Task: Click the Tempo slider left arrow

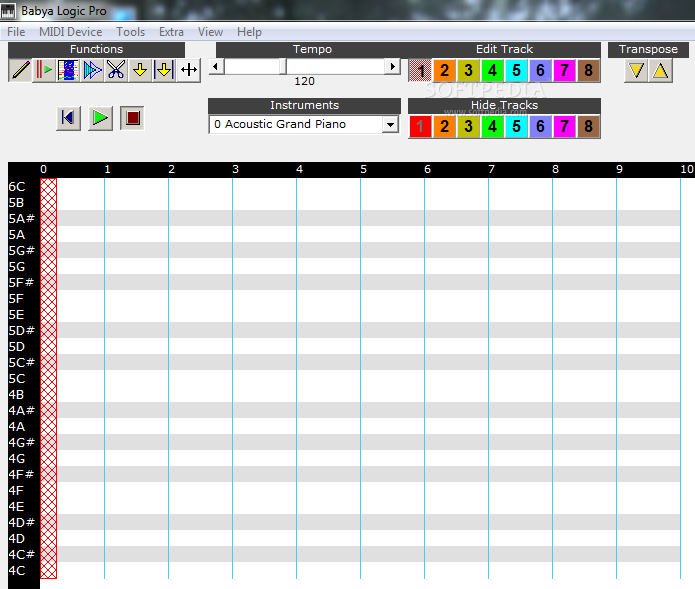Action: [216, 67]
